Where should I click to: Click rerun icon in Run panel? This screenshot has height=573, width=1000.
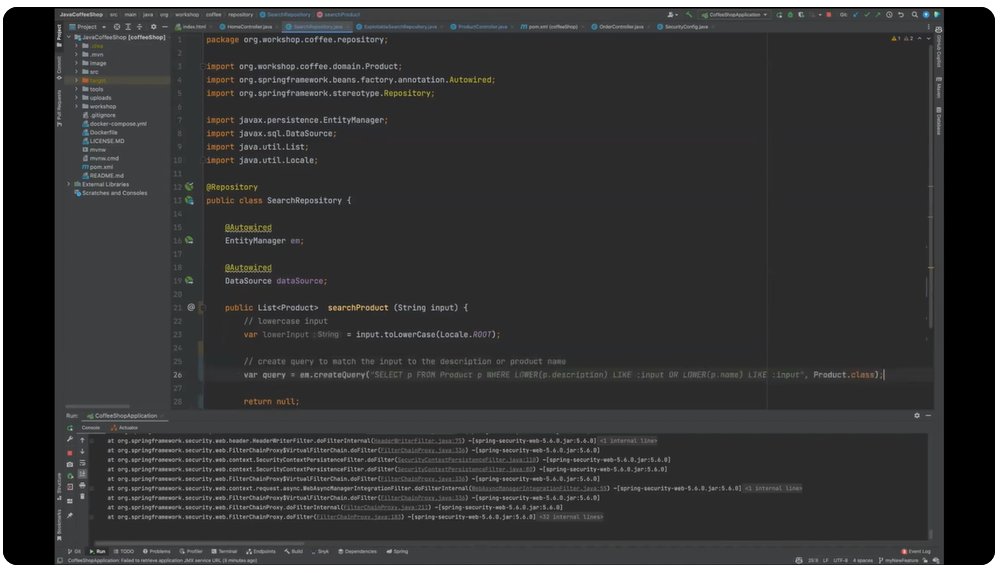tap(70, 428)
